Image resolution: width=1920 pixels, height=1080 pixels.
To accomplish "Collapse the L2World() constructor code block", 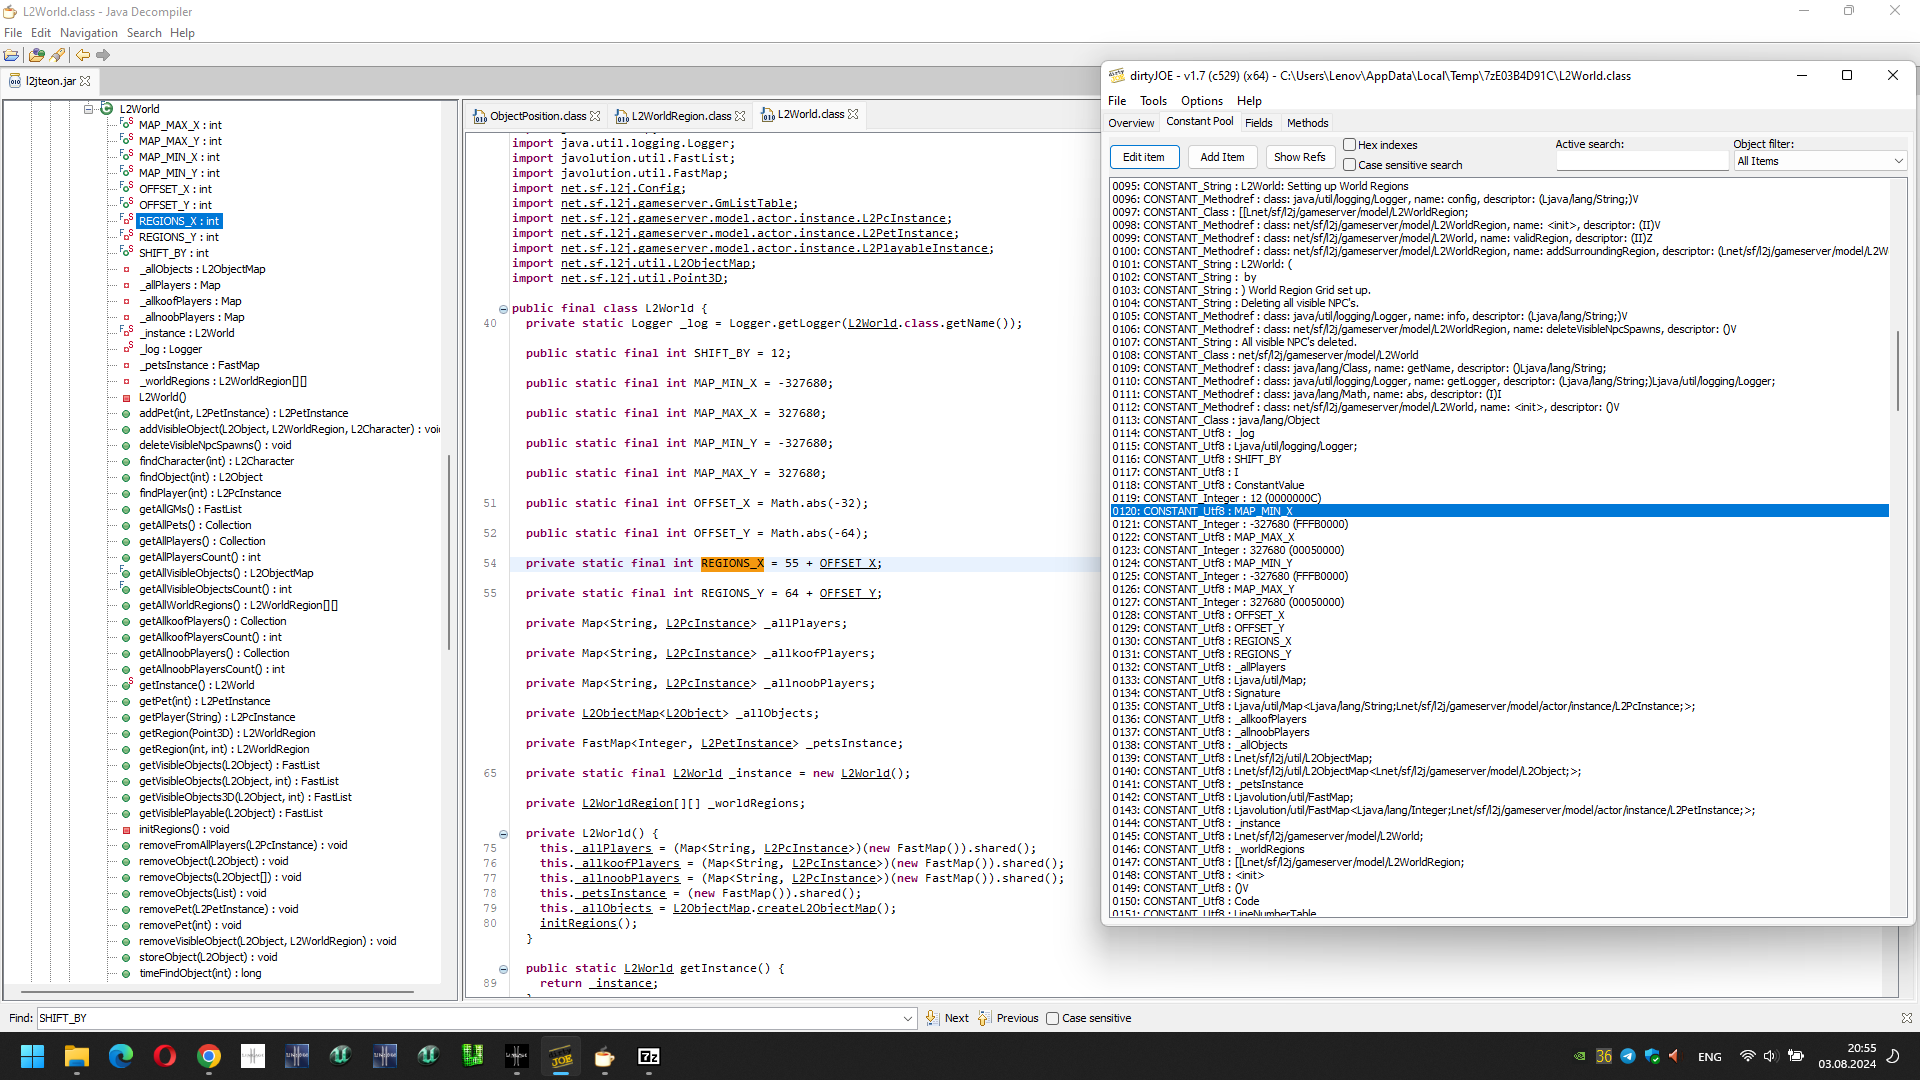I will (x=503, y=834).
